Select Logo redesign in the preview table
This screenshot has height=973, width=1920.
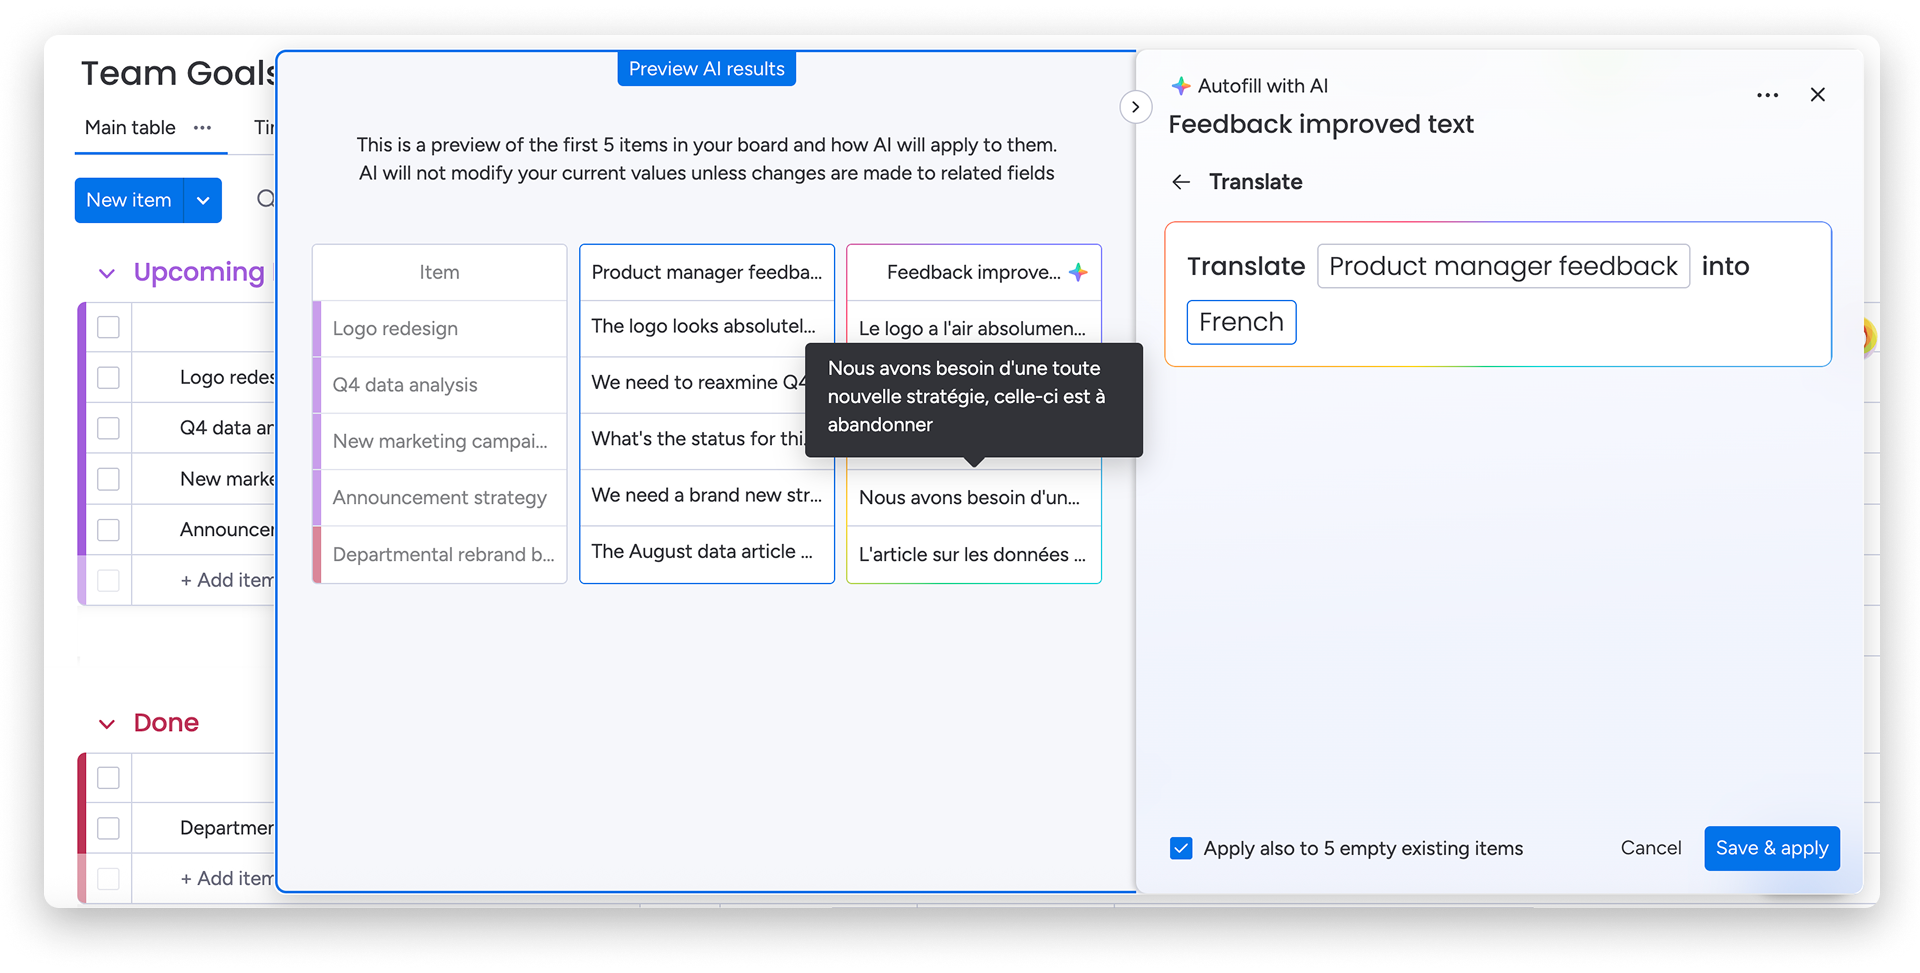click(x=439, y=329)
